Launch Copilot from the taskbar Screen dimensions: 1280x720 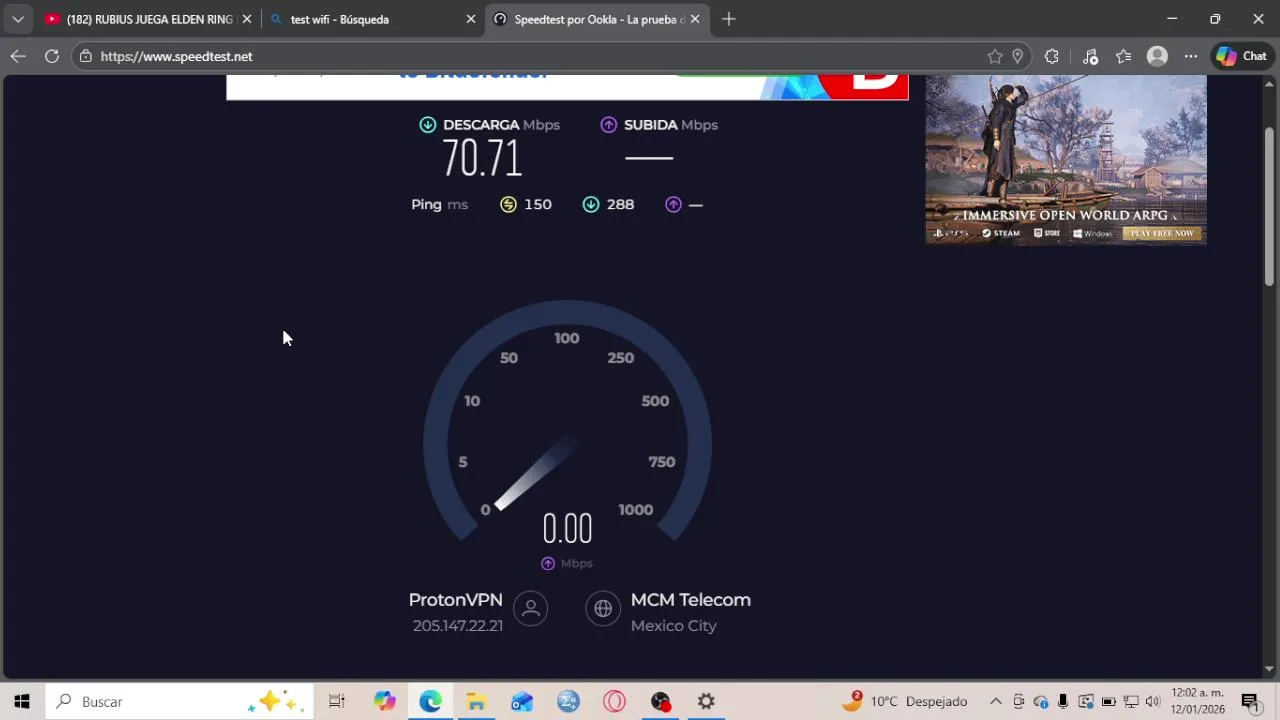click(385, 701)
